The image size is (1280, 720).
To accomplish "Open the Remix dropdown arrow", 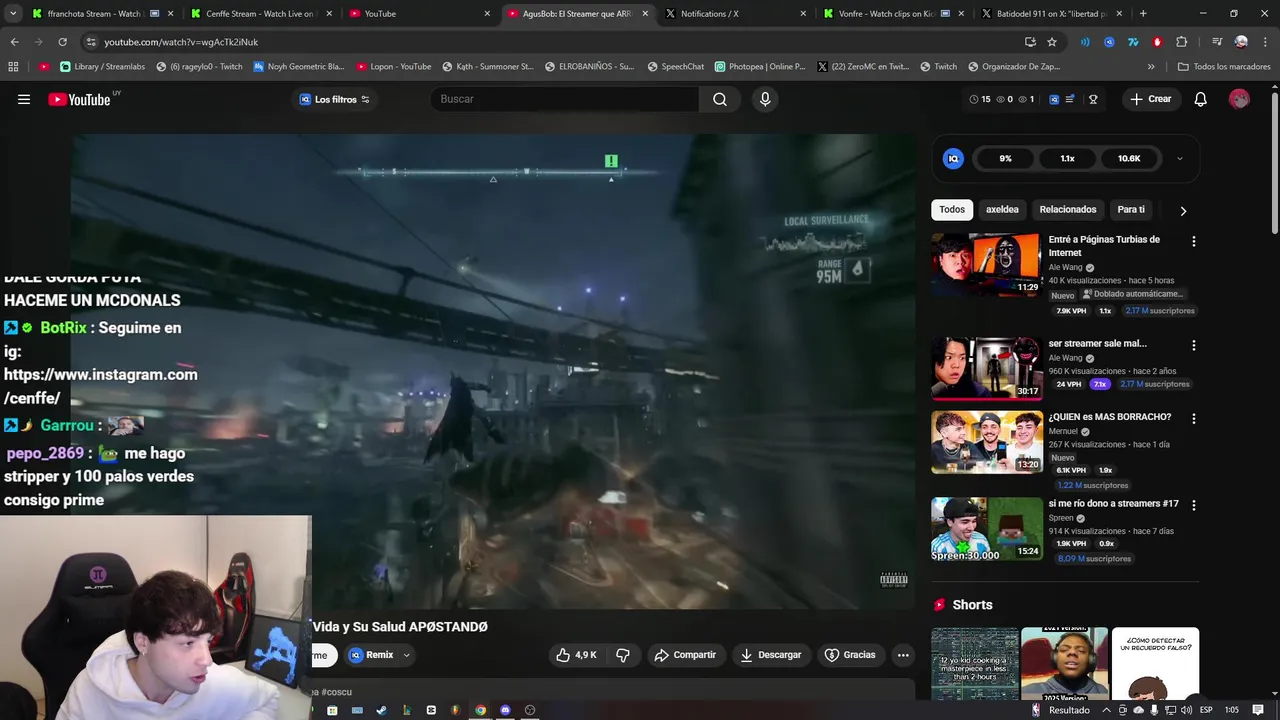I will tap(406, 655).
